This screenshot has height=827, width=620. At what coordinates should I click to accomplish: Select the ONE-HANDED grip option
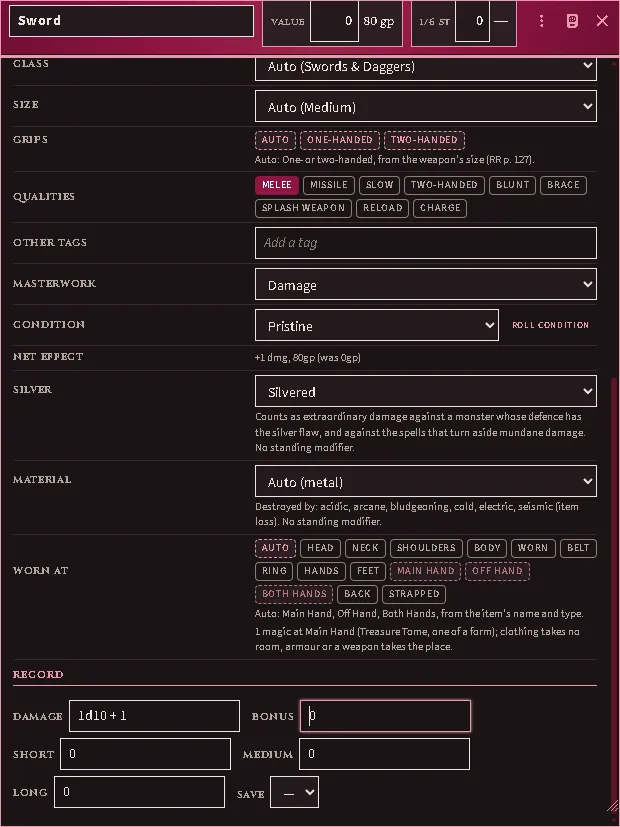point(340,140)
